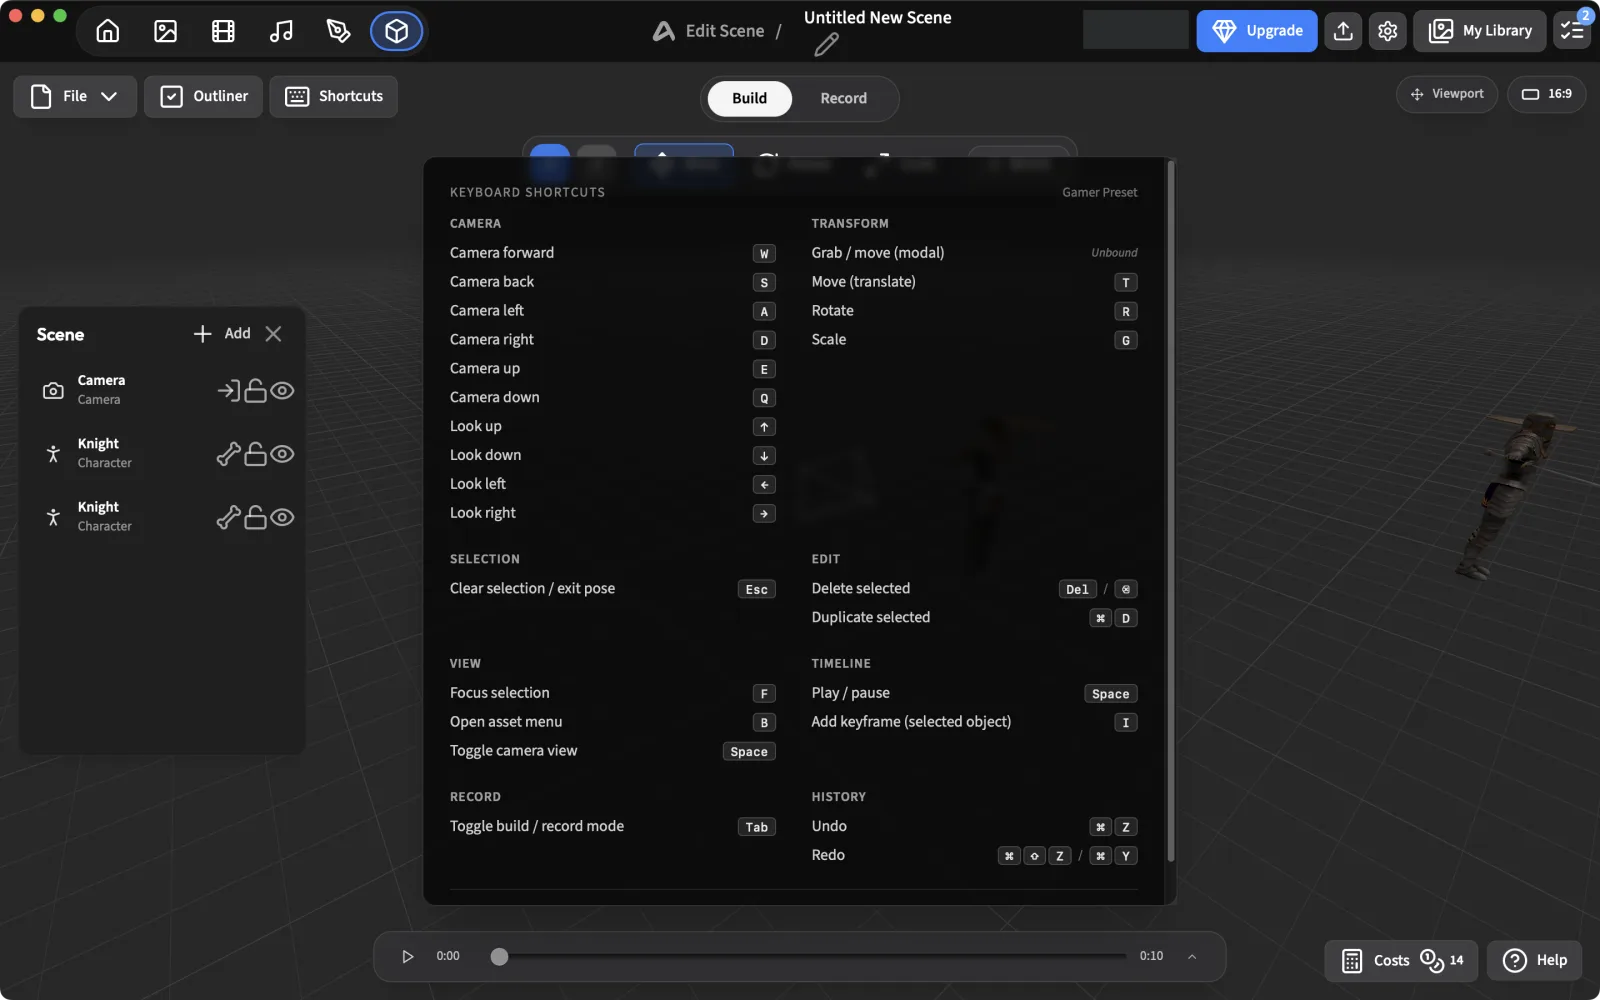Rename scene using the pencil icon
The width and height of the screenshot is (1600, 1000).
coord(826,45)
